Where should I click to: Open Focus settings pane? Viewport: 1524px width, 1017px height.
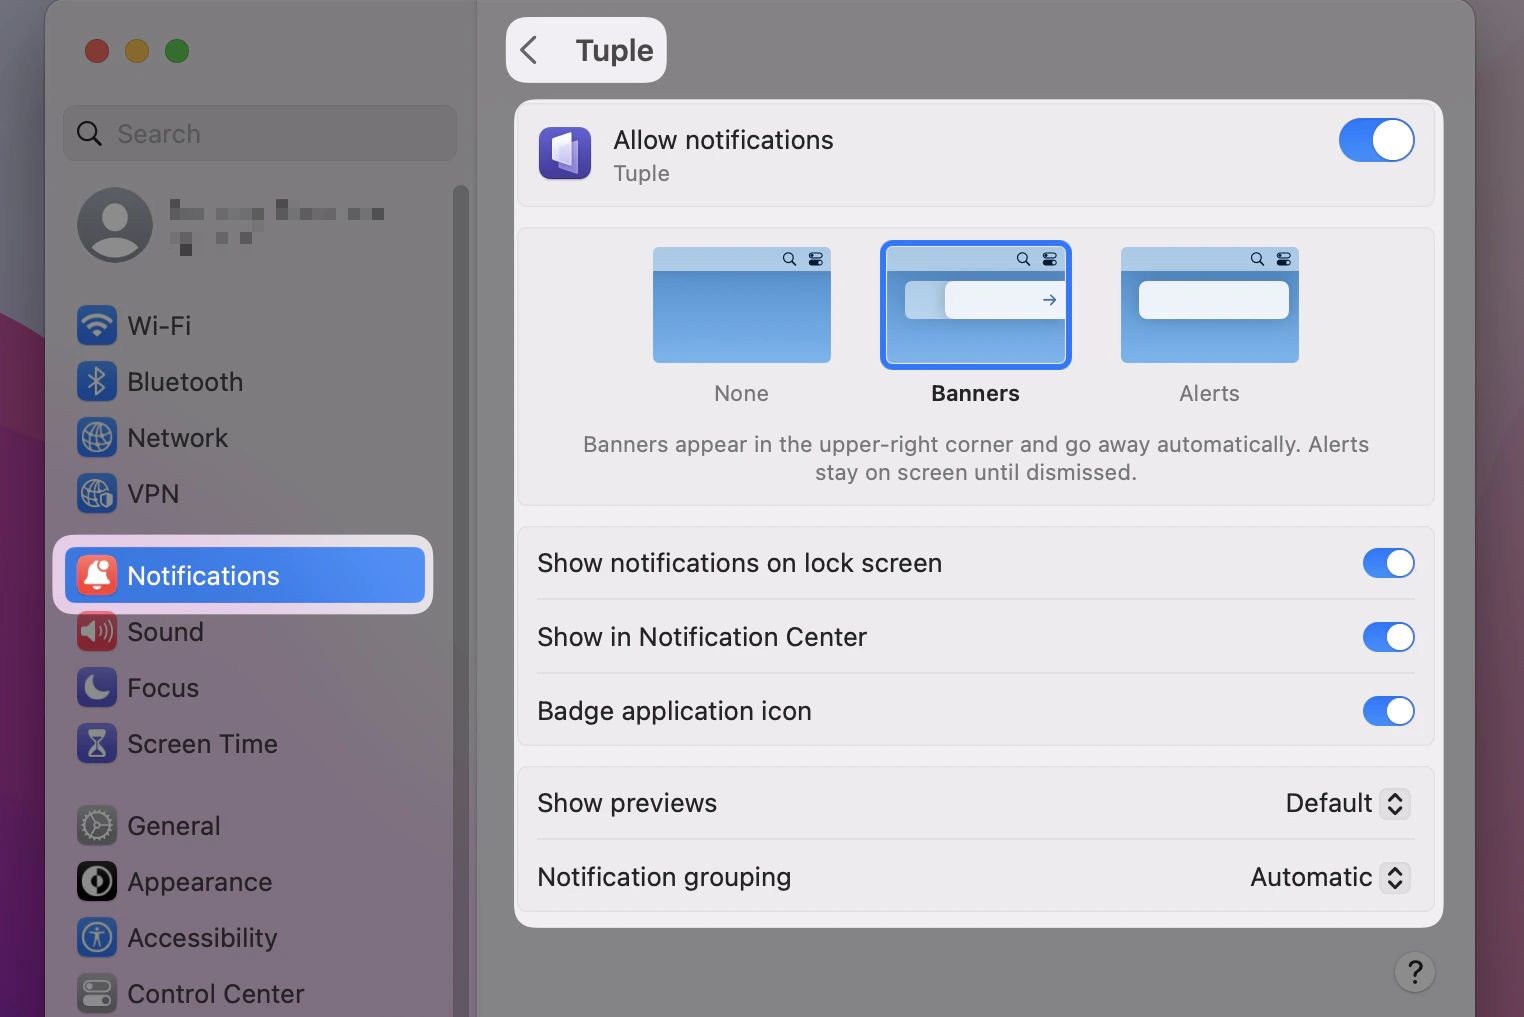coord(245,687)
